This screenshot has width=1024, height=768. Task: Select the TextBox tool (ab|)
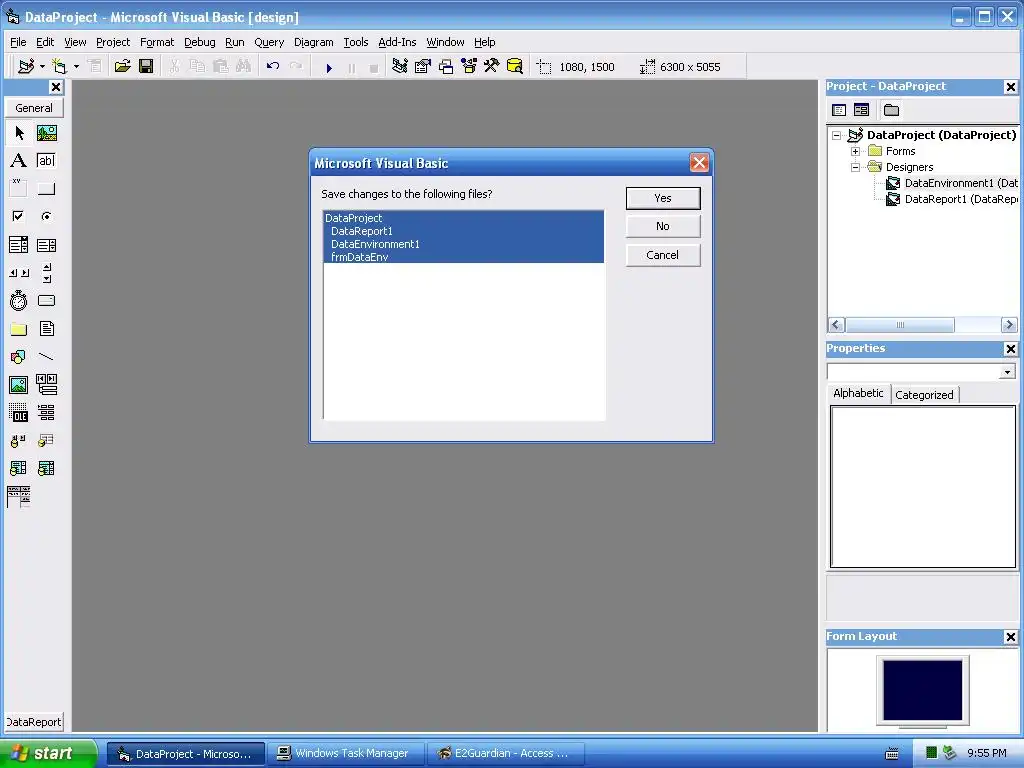(x=46, y=161)
